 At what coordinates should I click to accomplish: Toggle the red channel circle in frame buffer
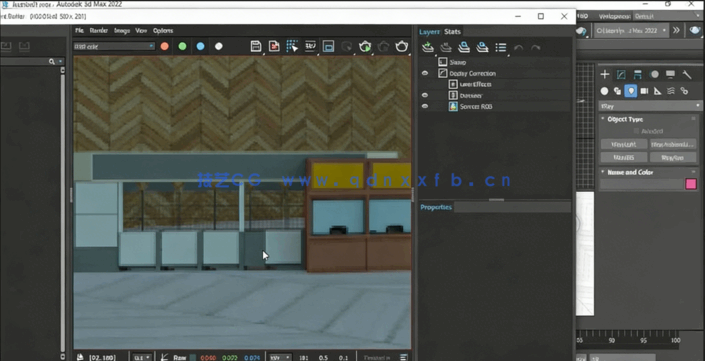165,46
